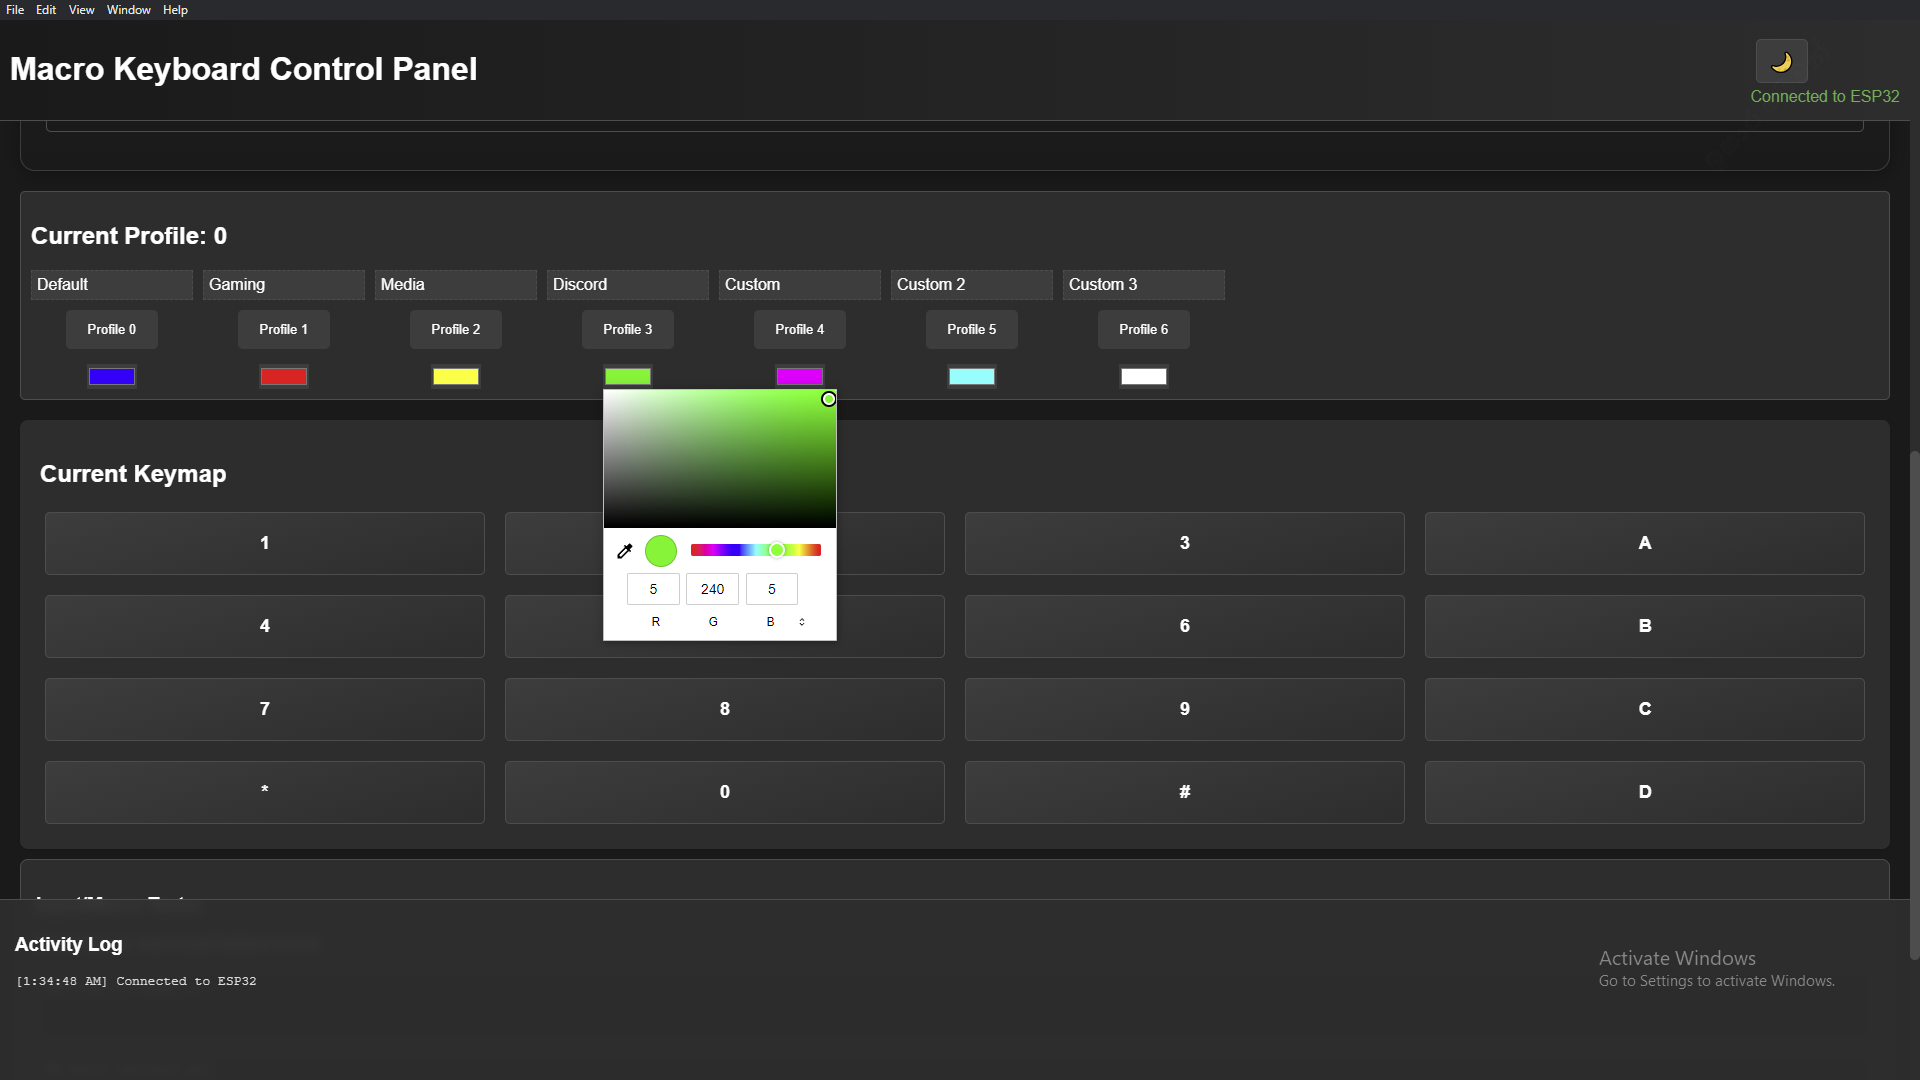Open the File menu
The height and width of the screenshot is (1080, 1920).
coord(15,9)
